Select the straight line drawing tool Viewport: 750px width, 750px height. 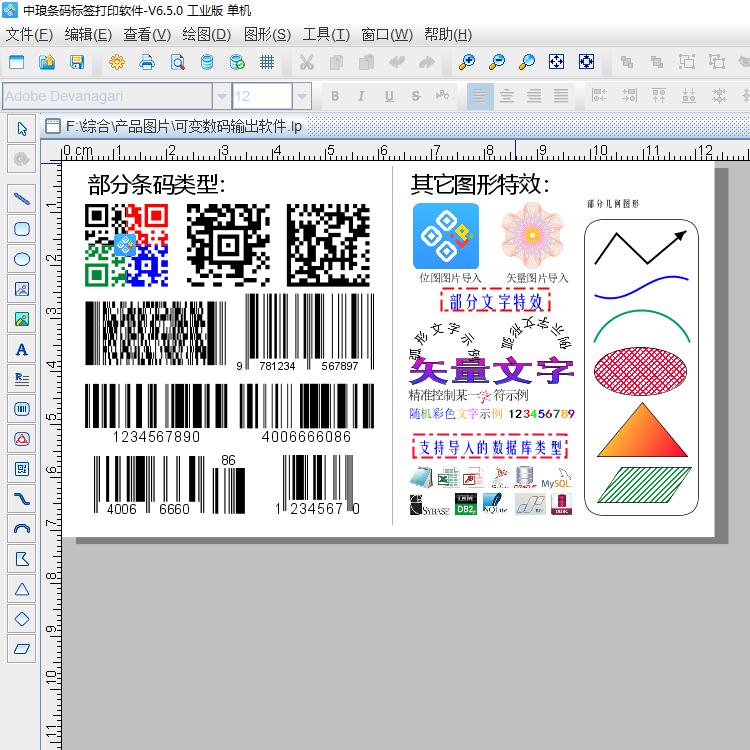point(22,199)
